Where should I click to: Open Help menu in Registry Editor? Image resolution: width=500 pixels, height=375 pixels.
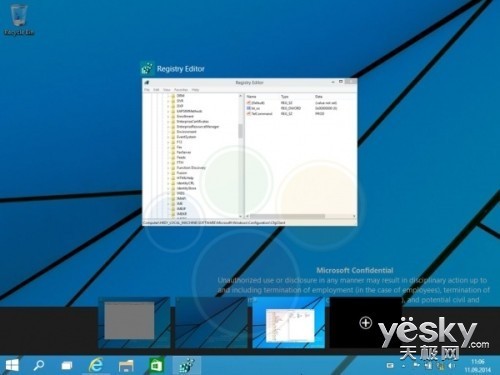[x=195, y=90]
